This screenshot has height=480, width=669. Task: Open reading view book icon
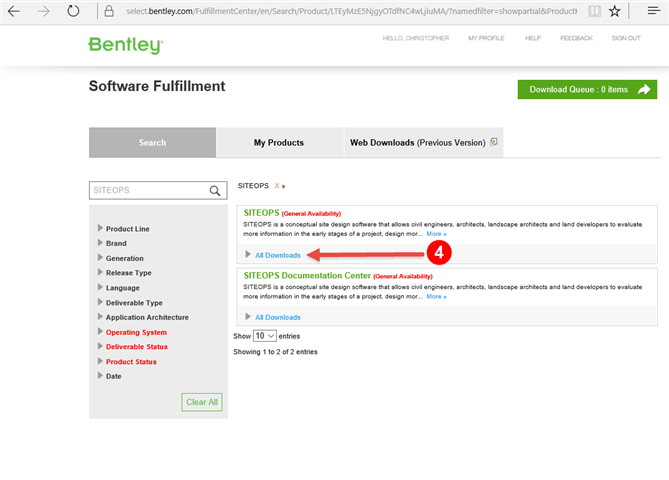[x=594, y=11]
